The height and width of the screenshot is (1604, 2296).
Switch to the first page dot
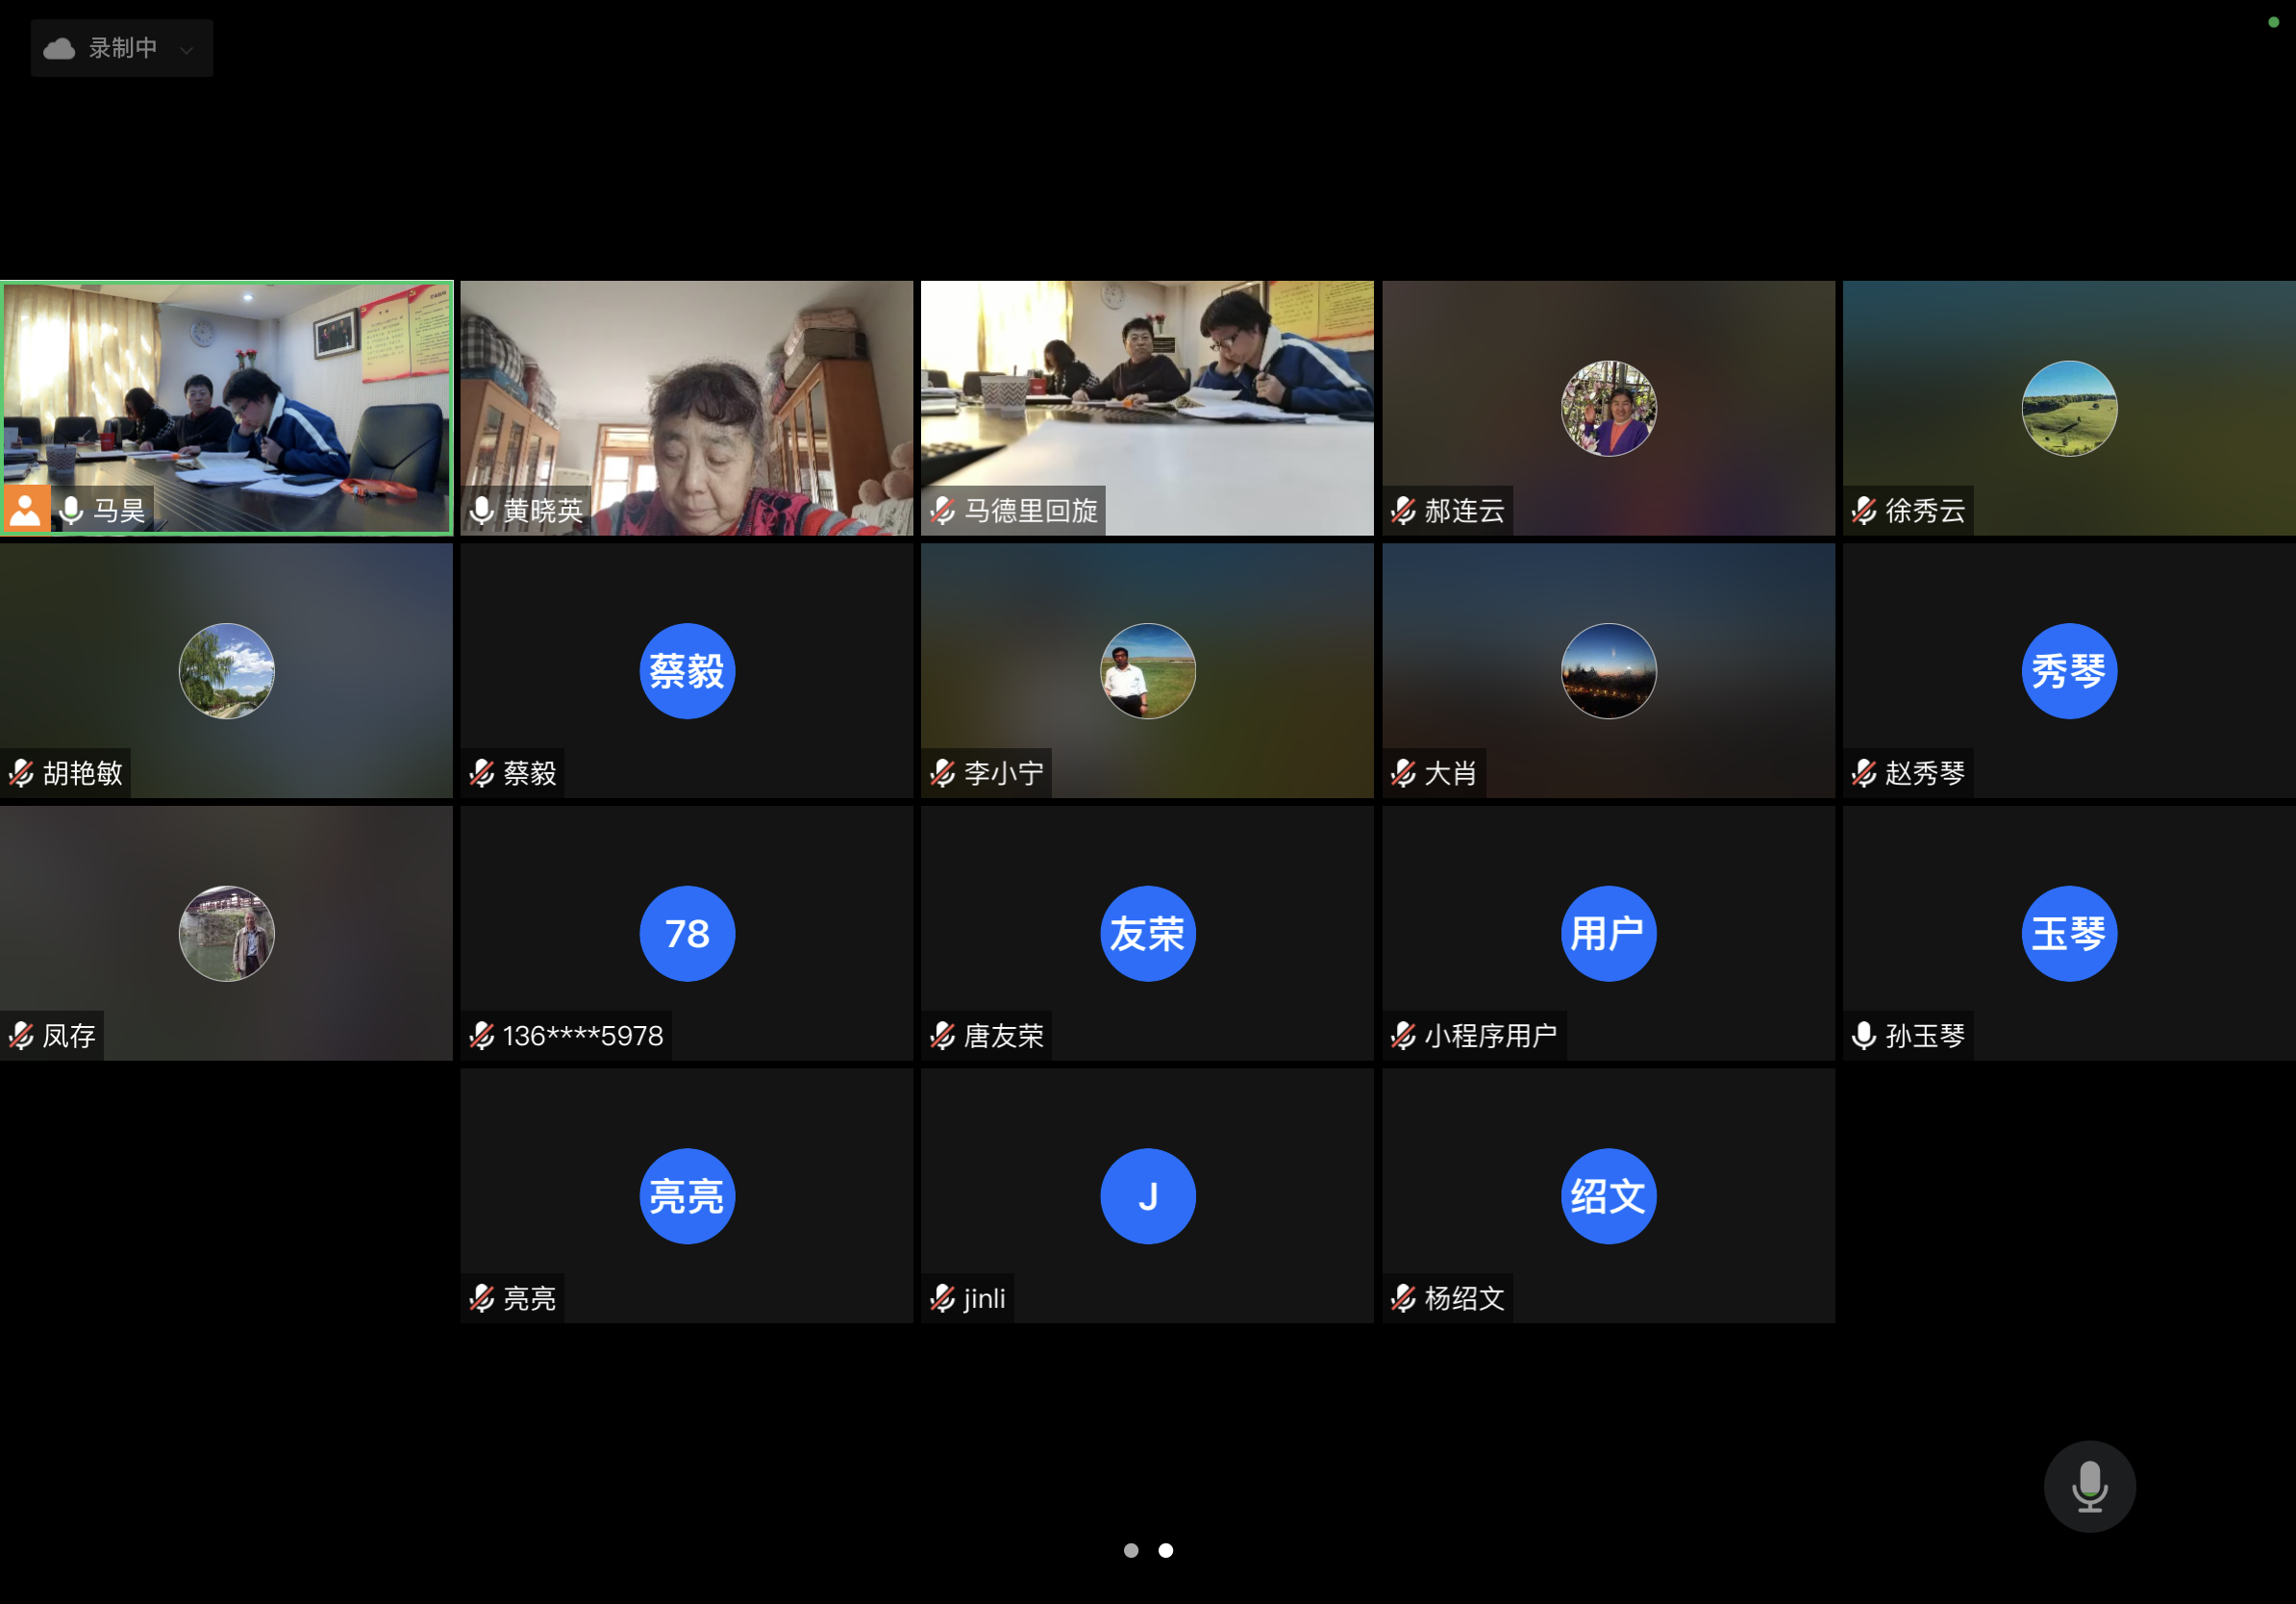pos(1131,1550)
